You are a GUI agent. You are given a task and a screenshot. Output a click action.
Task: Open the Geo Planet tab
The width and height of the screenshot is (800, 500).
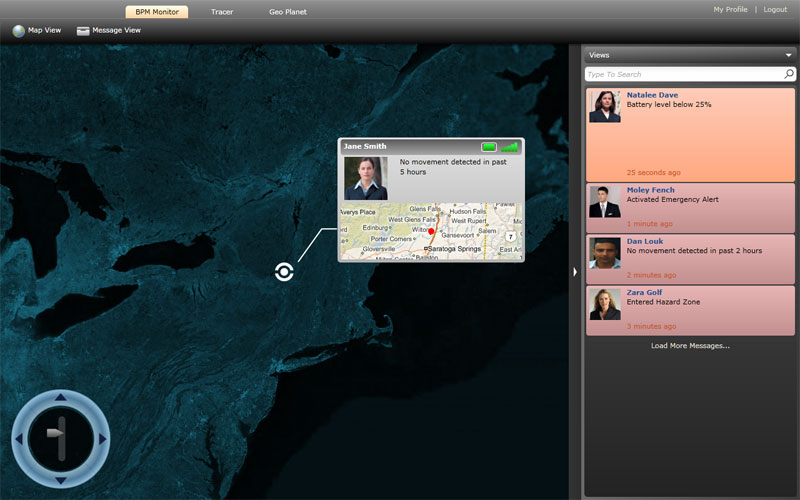(x=287, y=12)
